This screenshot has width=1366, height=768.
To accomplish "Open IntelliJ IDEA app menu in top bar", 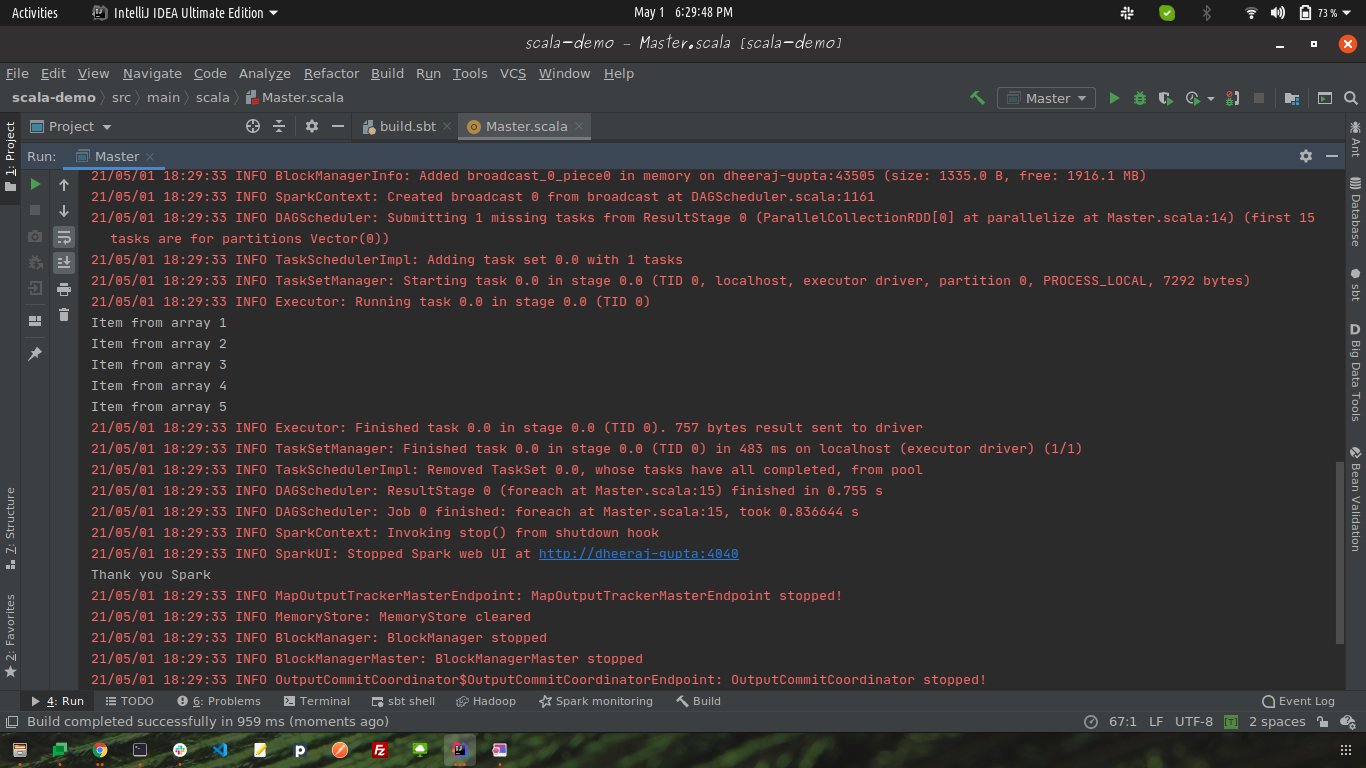I will 185,13.
